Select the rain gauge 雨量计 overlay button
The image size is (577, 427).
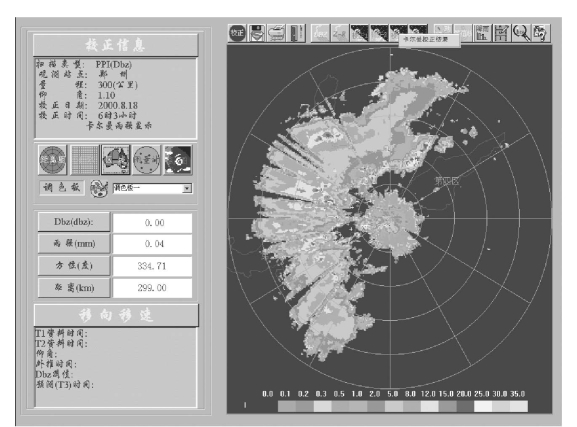pyautogui.click(x=146, y=160)
